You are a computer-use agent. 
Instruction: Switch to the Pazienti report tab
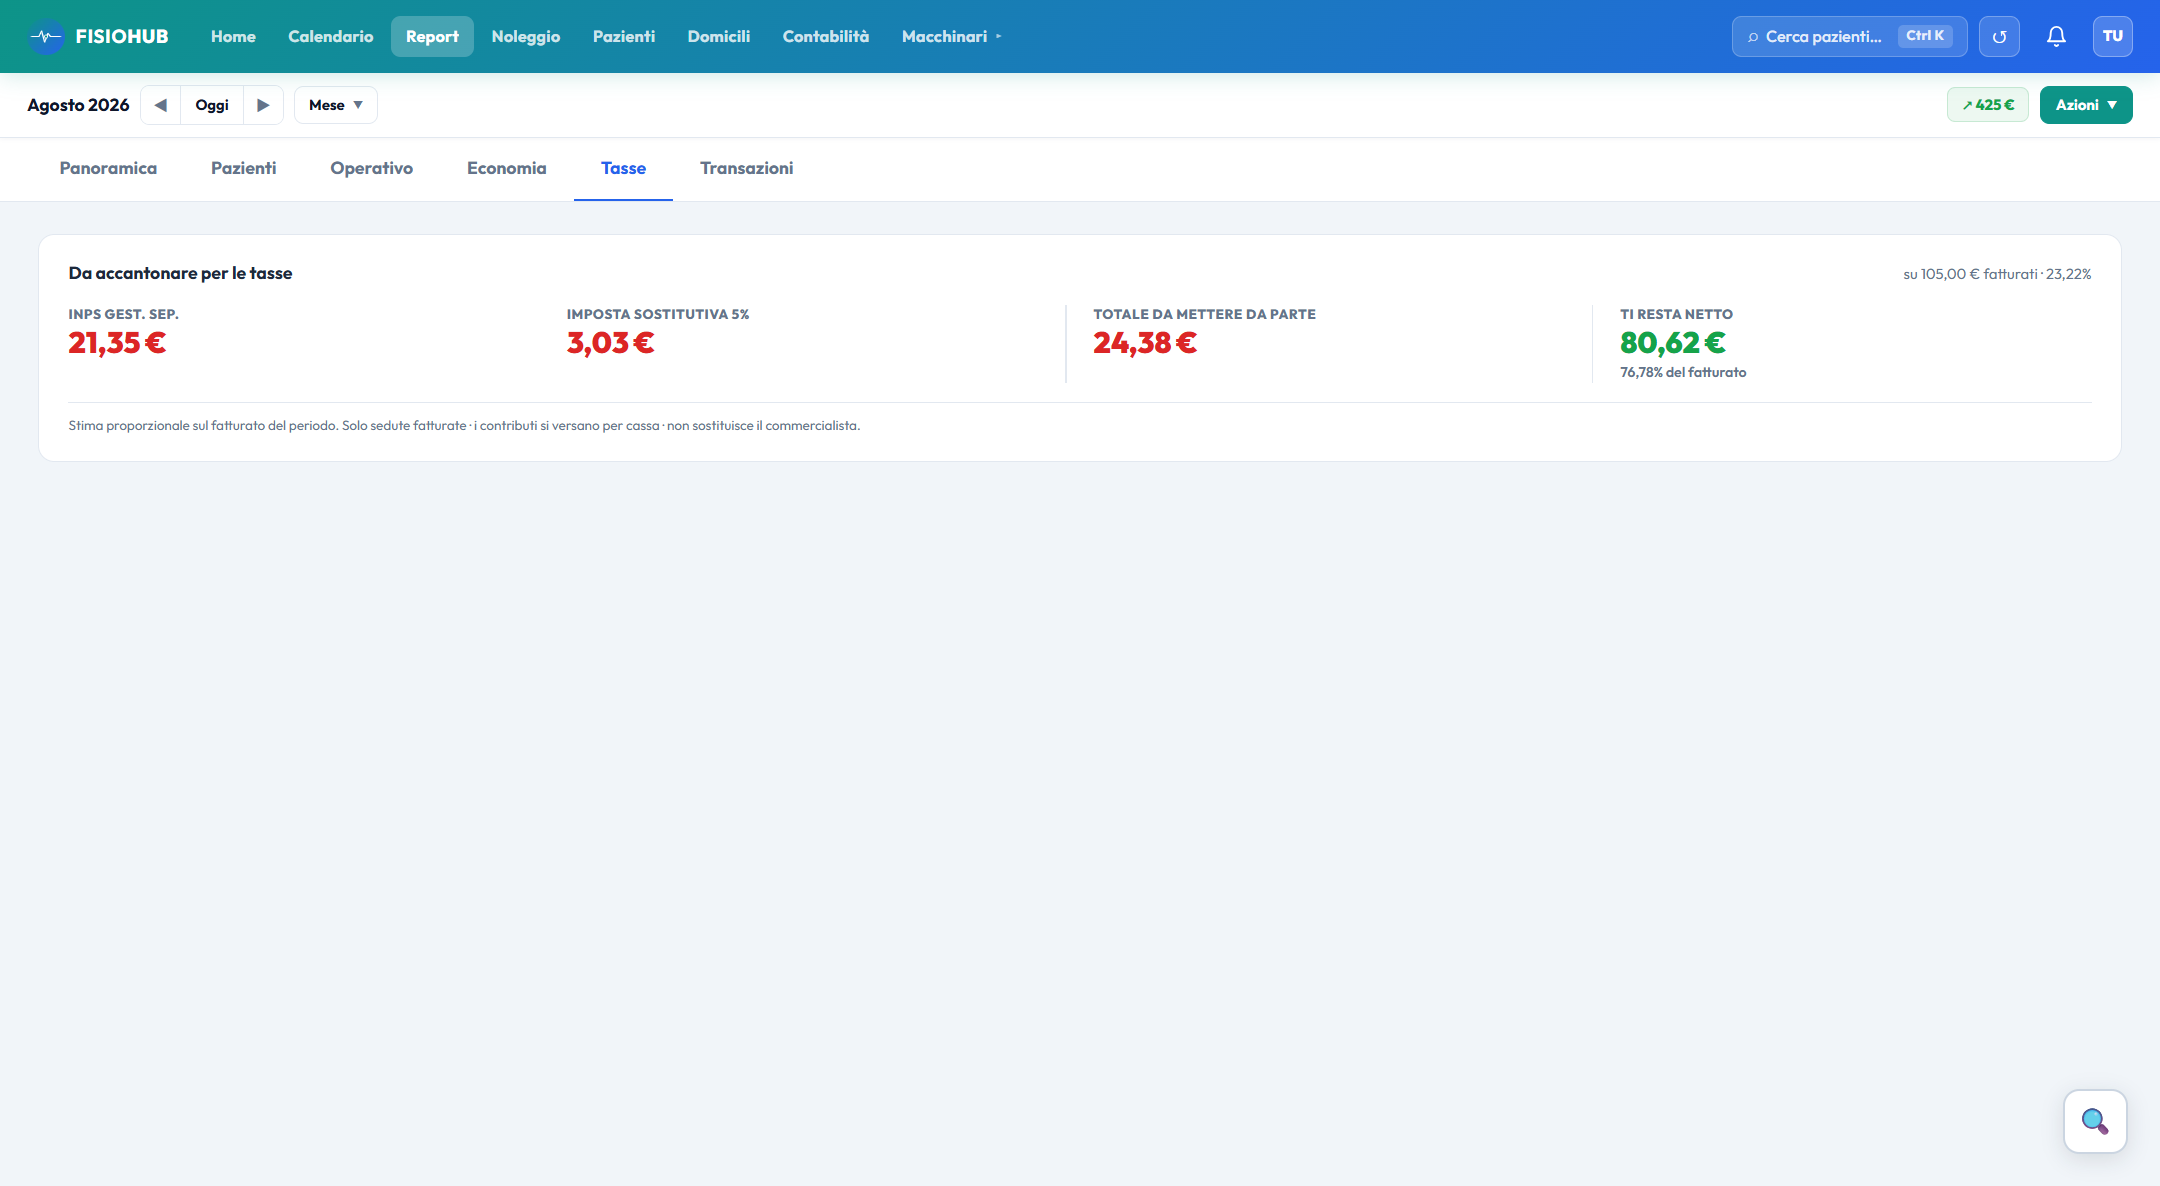244,168
